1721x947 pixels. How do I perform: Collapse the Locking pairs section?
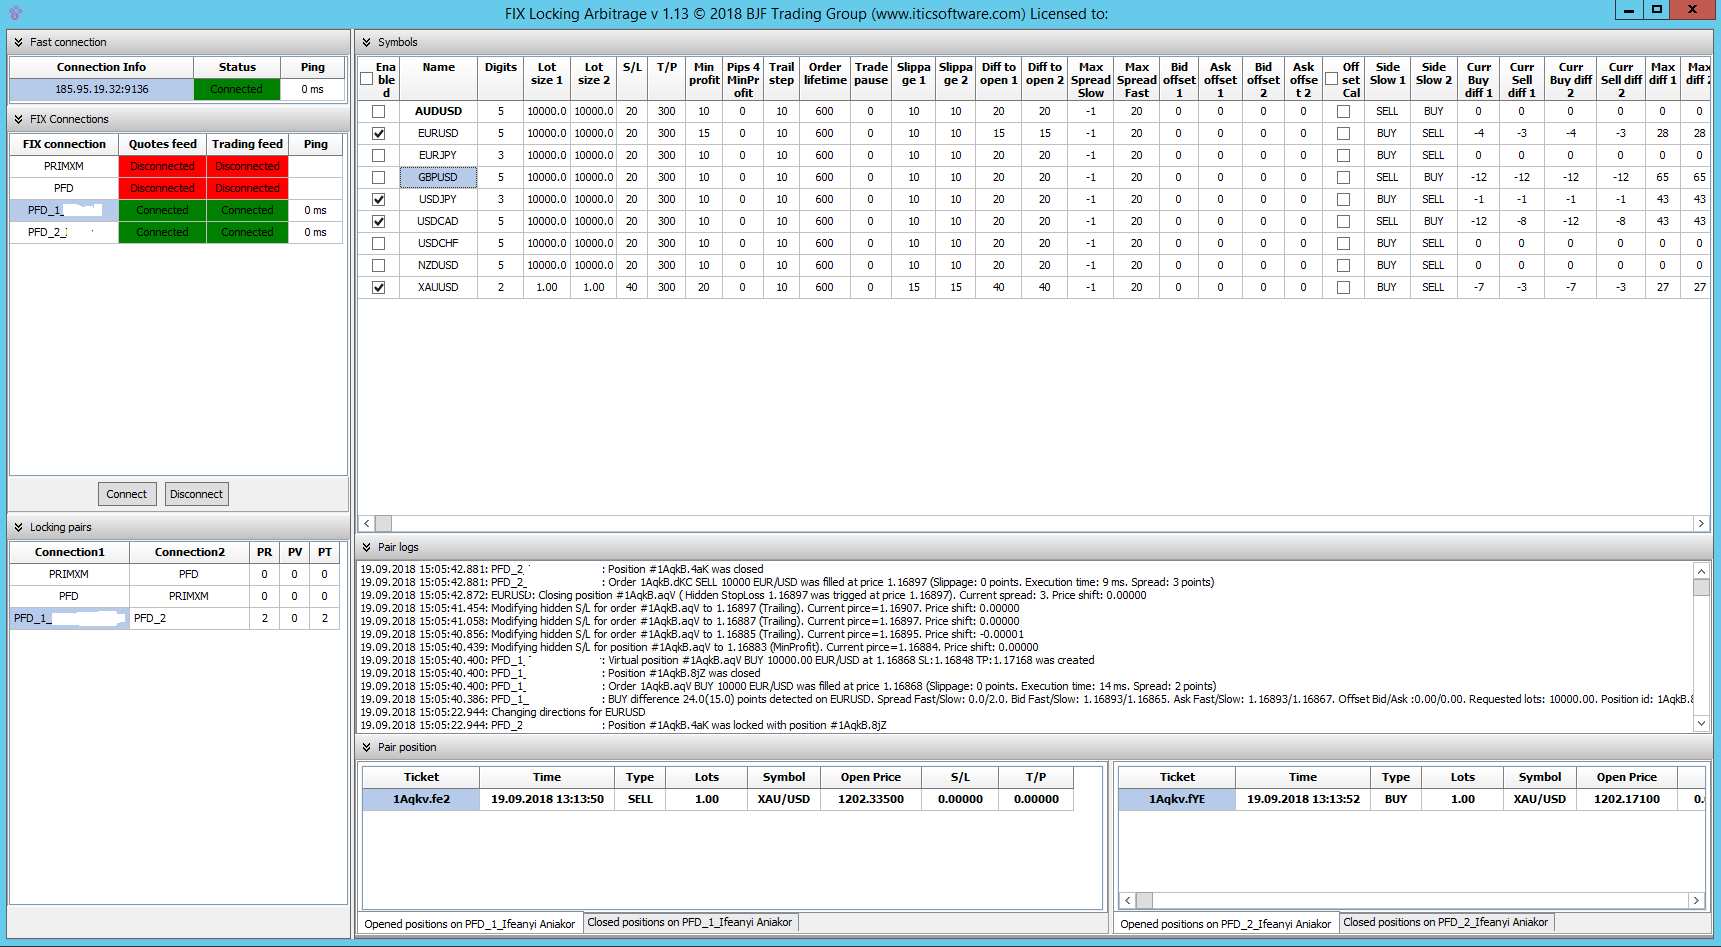(x=18, y=527)
